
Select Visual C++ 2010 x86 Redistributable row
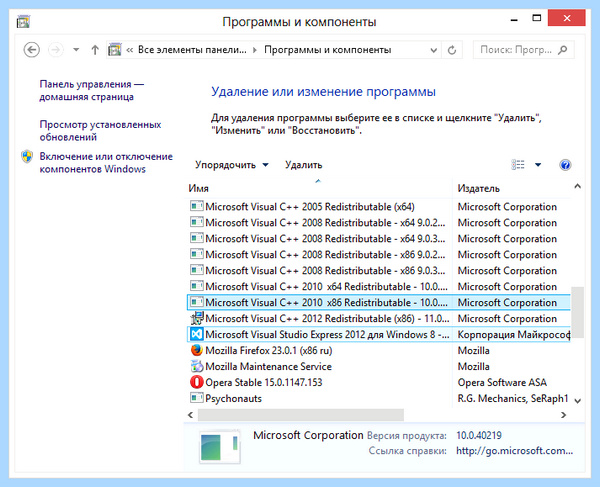point(378,303)
